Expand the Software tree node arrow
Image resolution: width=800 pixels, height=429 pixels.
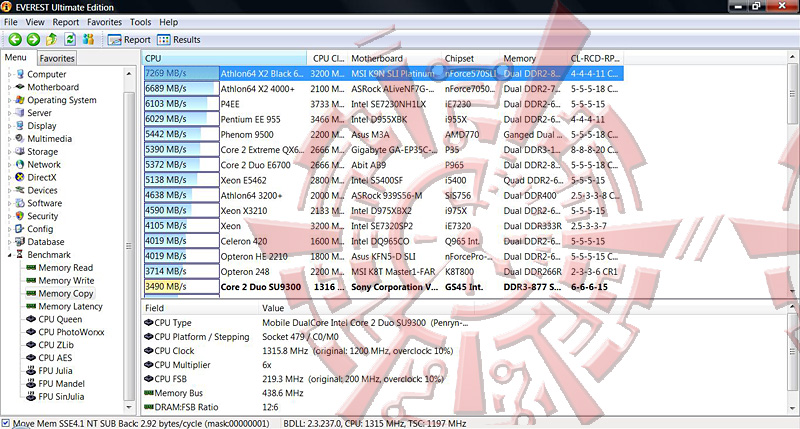[x=9, y=203]
